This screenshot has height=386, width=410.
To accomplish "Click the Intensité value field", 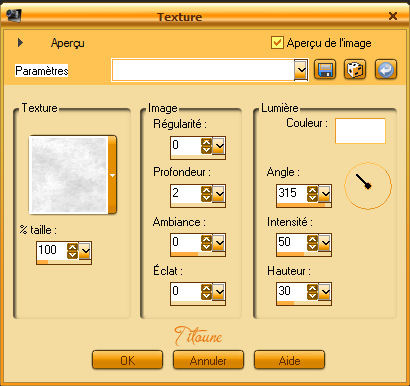I will (292, 242).
